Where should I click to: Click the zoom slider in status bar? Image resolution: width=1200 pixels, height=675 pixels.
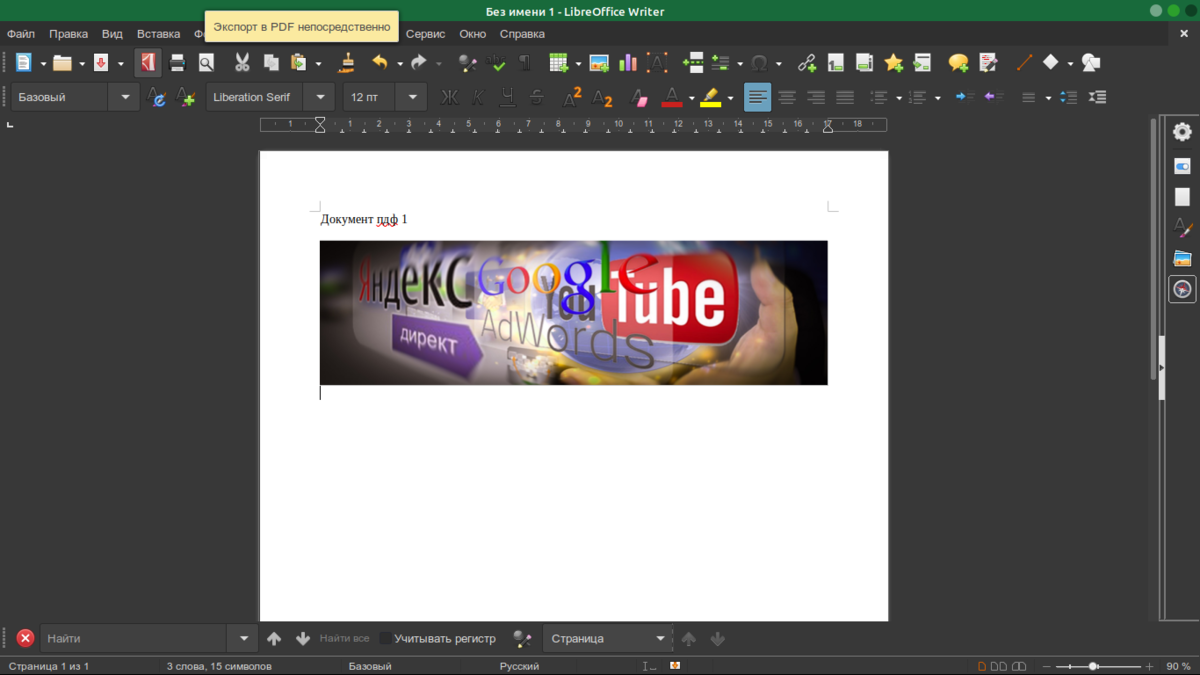coord(1094,666)
